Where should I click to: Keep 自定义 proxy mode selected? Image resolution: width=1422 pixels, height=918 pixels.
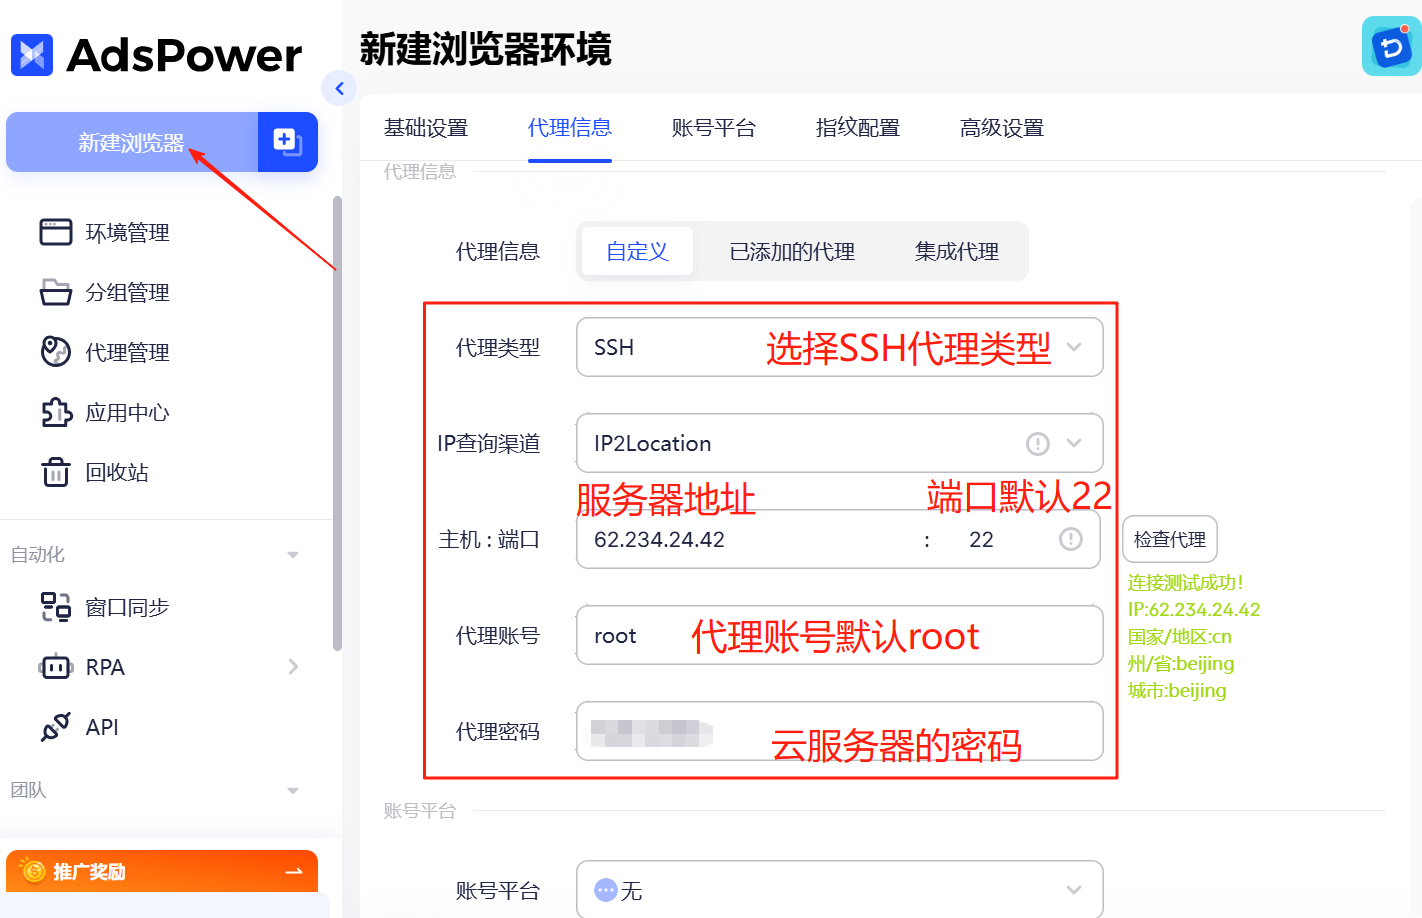click(x=636, y=251)
